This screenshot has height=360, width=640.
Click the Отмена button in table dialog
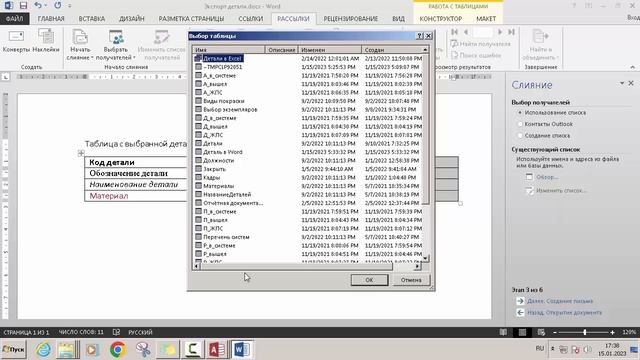[x=411, y=280]
